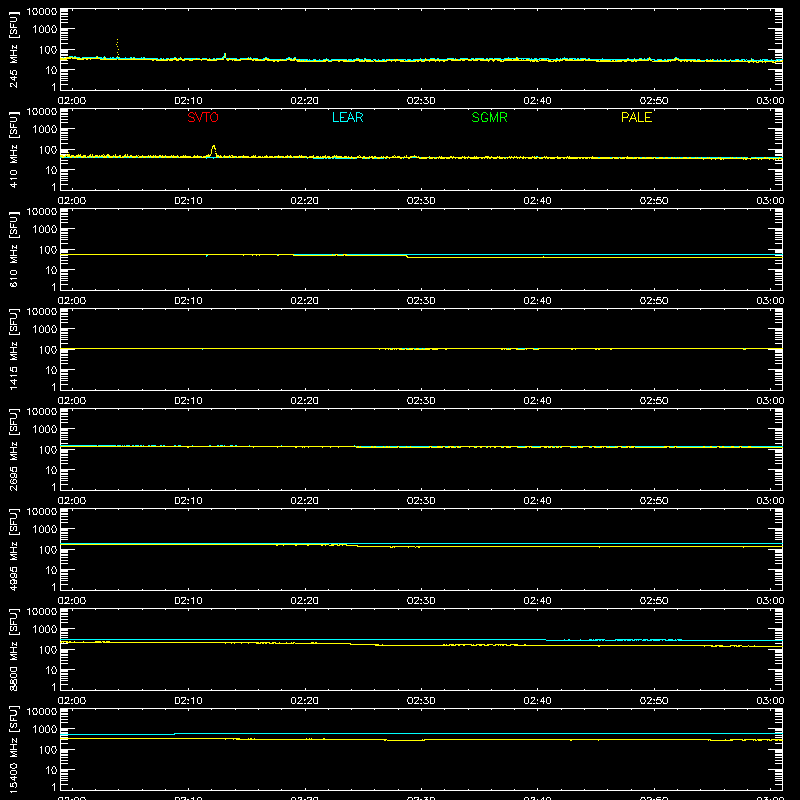Click the 10000 y-axis label of 15400 MHz plot
Screen dimensions: 800x800
click(42, 712)
